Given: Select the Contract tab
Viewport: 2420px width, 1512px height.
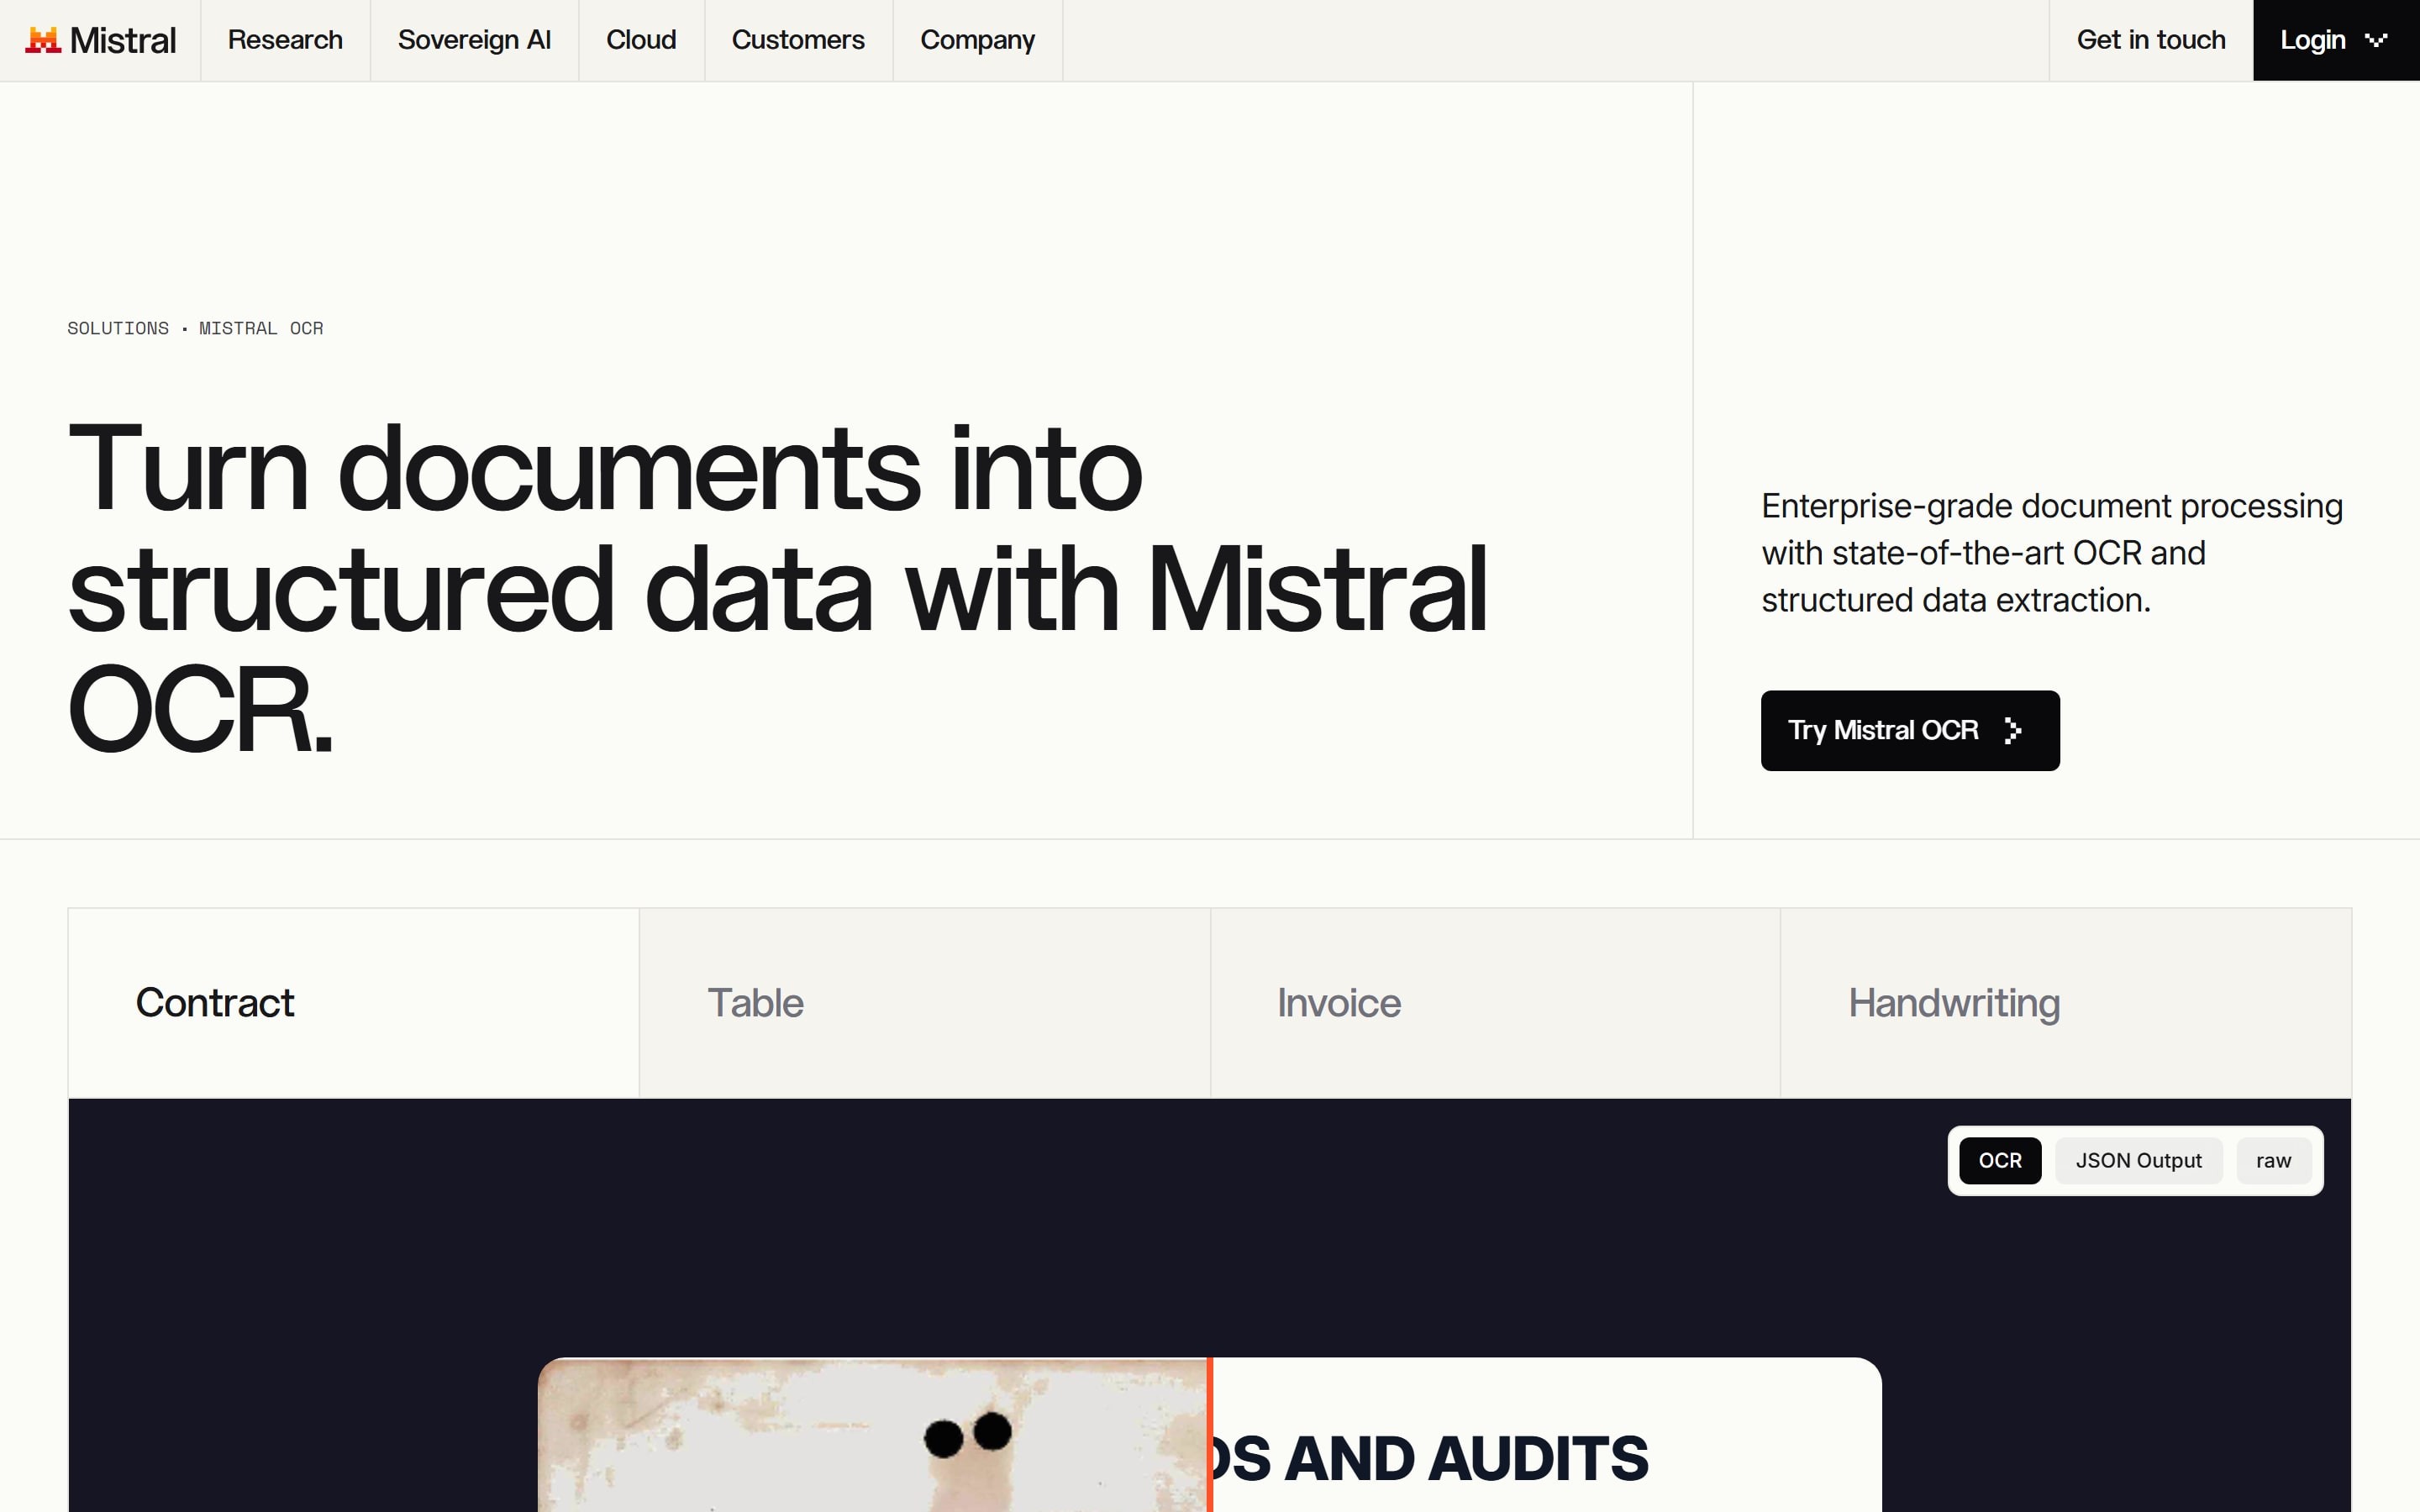Looking at the screenshot, I should (x=353, y=1003).
